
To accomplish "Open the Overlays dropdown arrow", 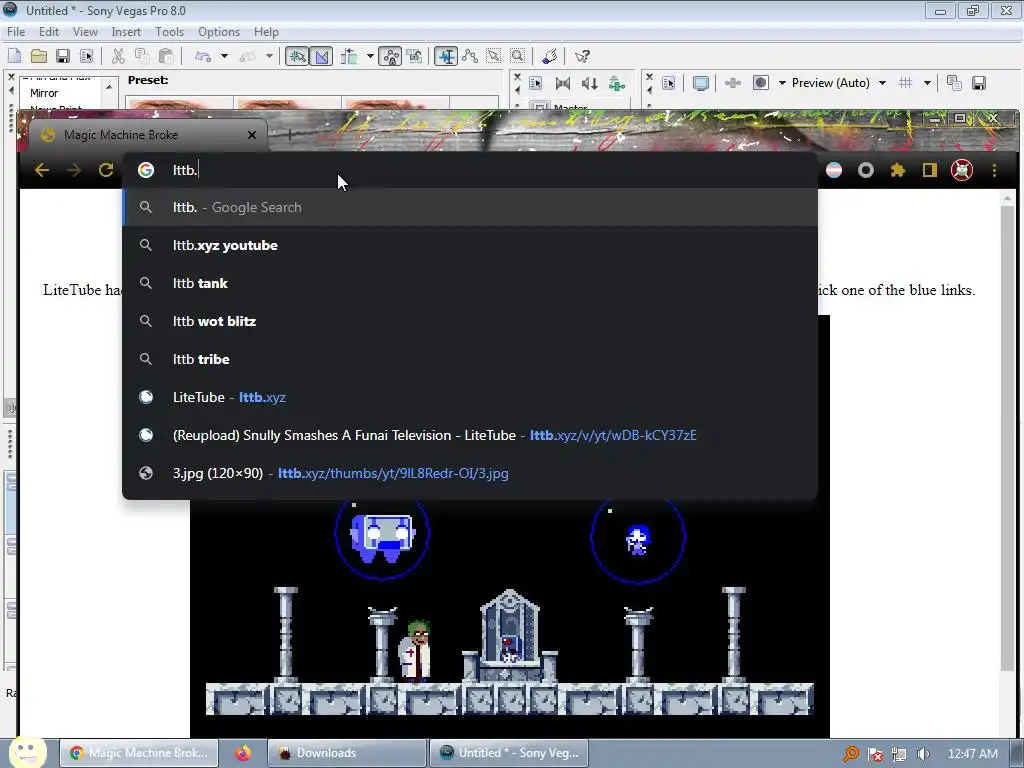I will click(927, 83).
